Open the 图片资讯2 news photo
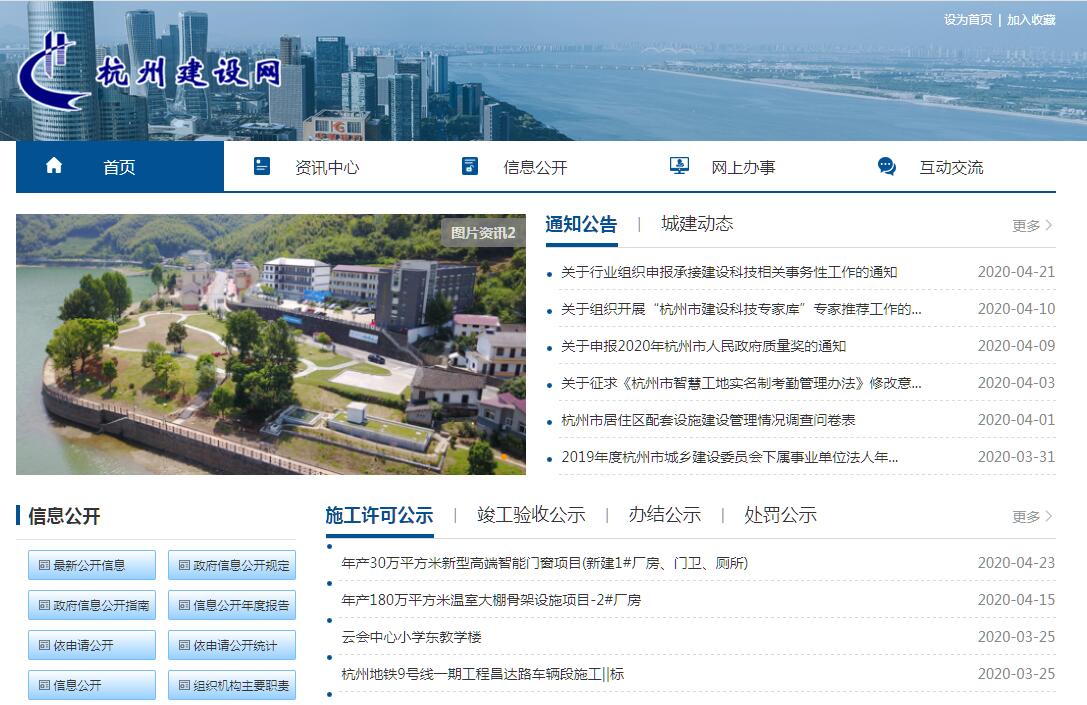Screen dimensions: 1087x705 [x=271, y=345]
